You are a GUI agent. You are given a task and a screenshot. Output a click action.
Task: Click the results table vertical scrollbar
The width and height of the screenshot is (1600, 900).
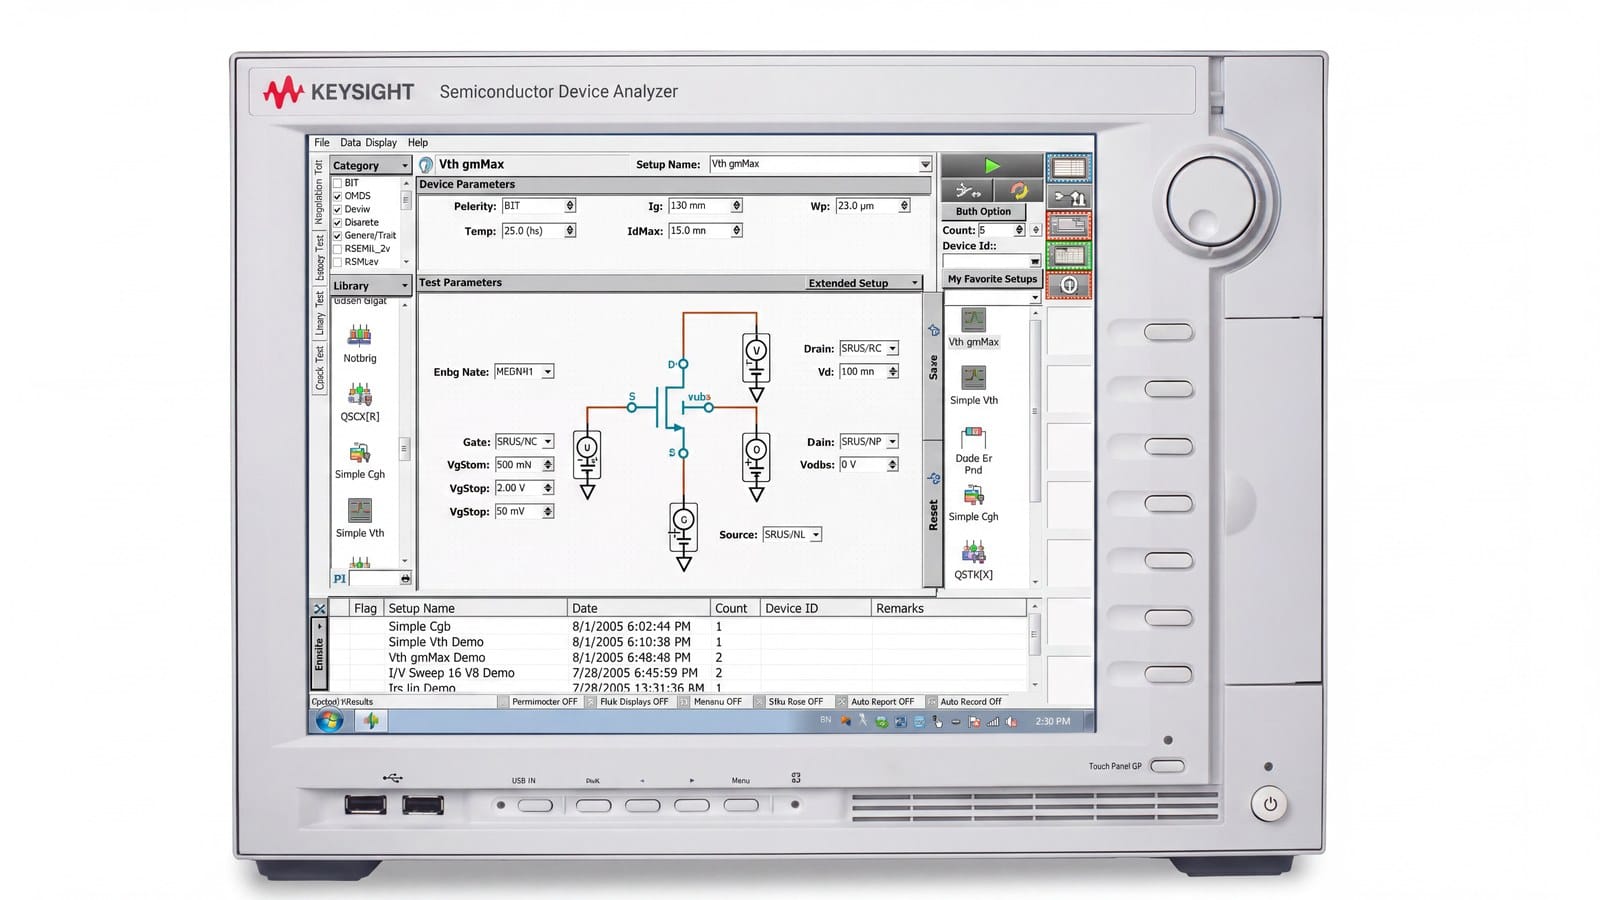(1034, 646)
